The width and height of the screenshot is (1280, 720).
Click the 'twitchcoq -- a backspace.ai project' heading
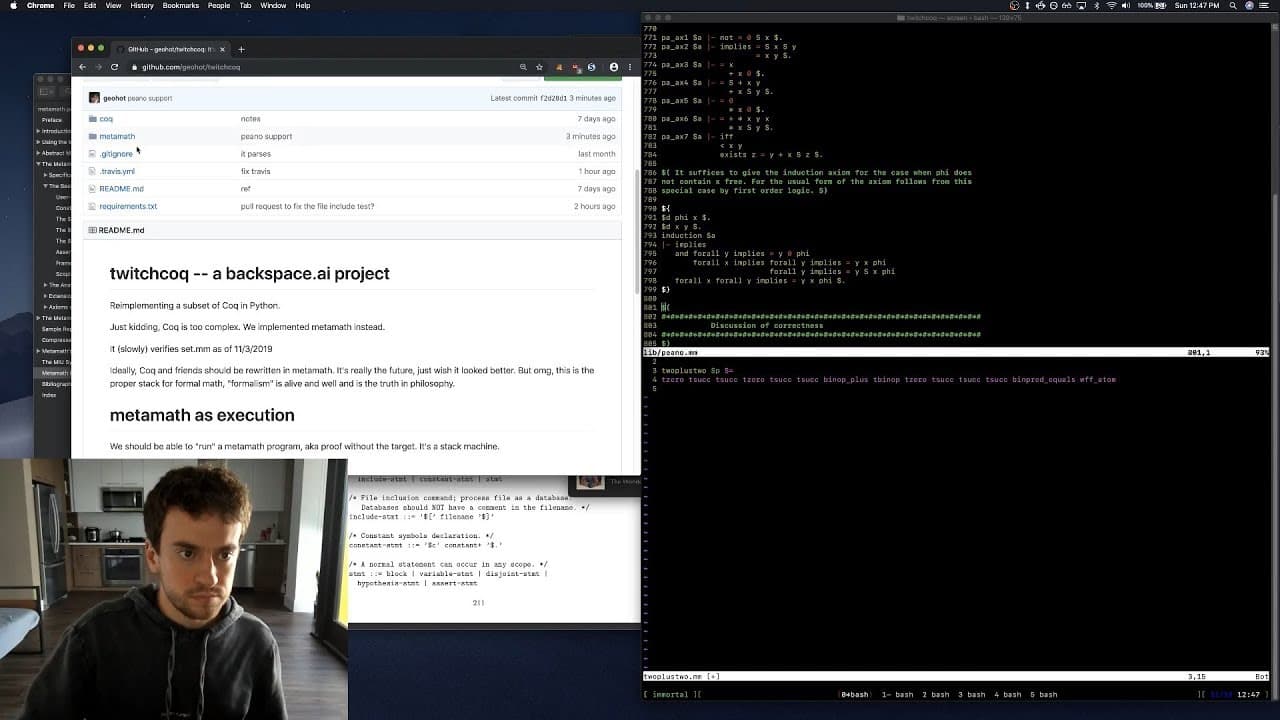pyautogui.click(x=250, y=273)
